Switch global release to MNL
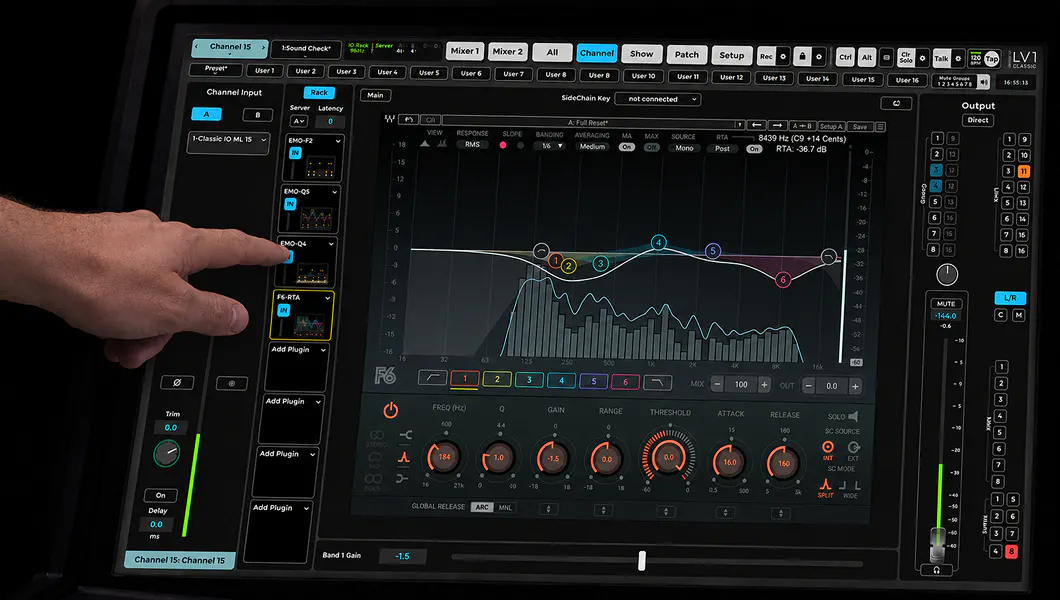The width and height of the screenshot is (1060, 600). click(504, 507)
